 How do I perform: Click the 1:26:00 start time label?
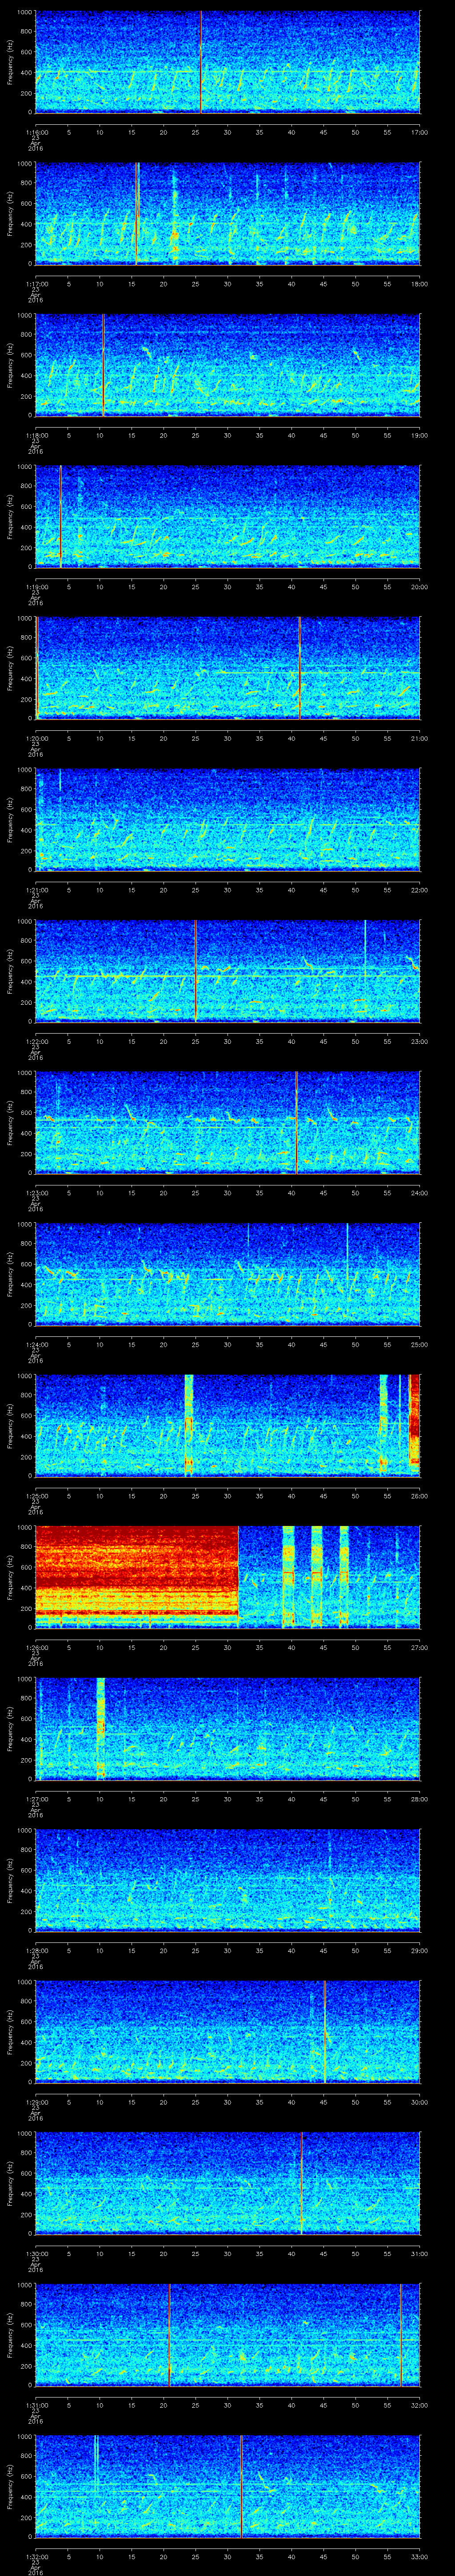pos(36,1647)
